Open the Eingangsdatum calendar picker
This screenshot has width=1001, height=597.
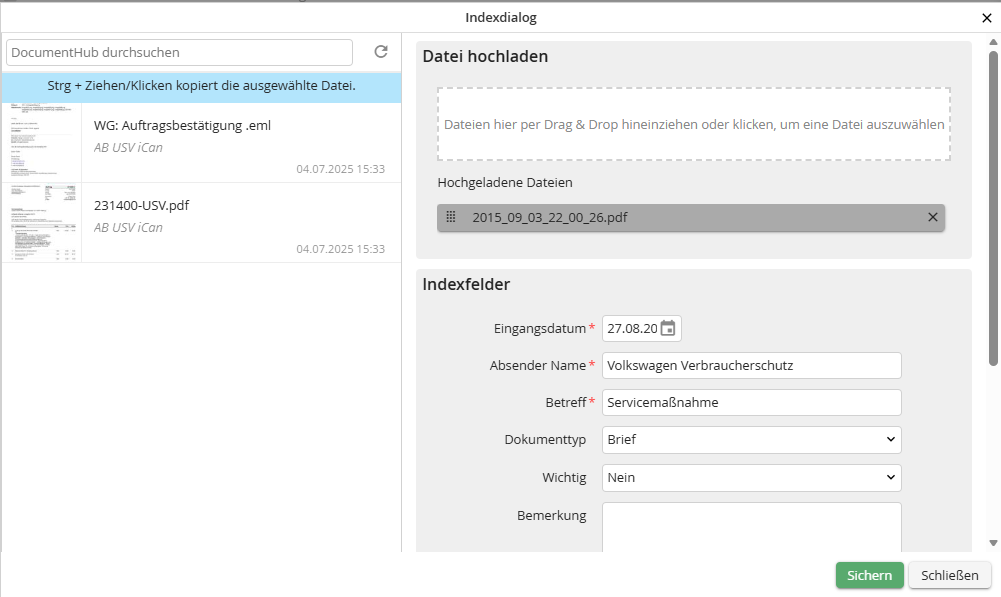tap(668, 328)
